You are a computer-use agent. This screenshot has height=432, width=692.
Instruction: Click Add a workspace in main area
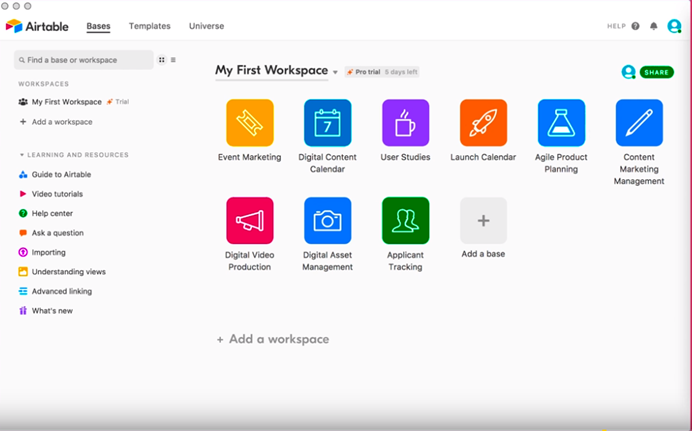[x=273, y=339]
